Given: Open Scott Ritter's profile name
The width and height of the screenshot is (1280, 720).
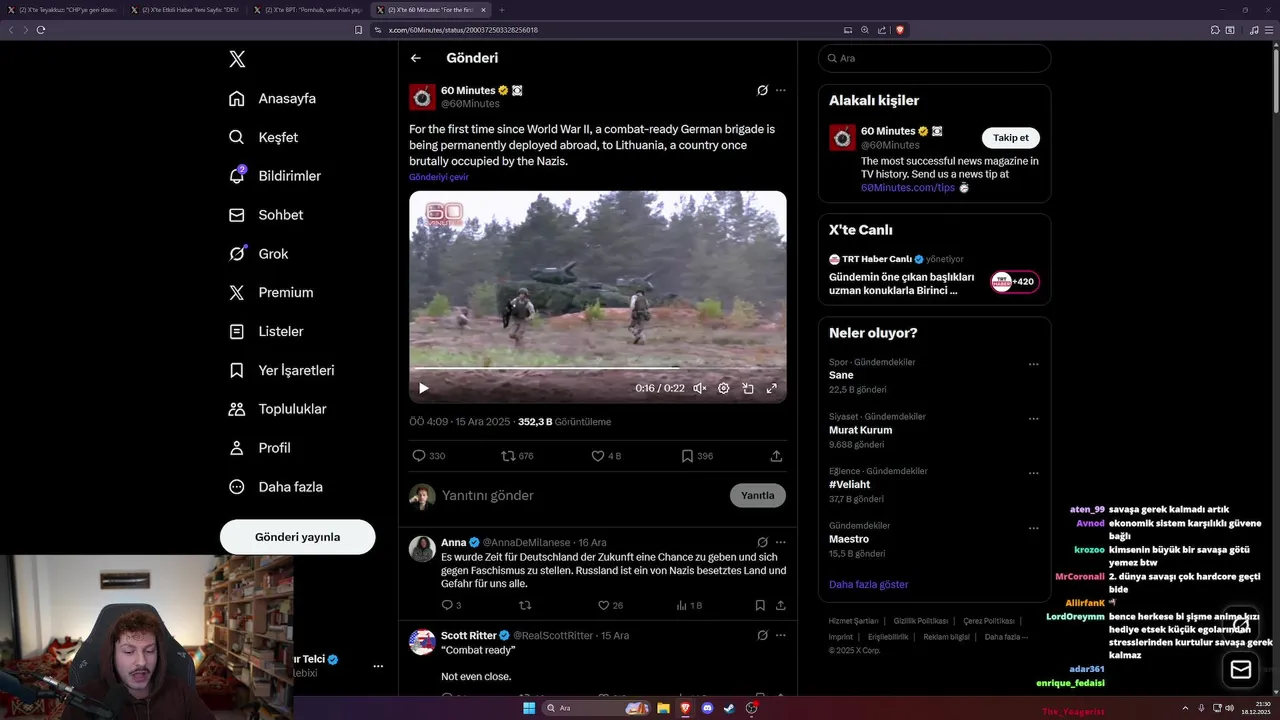Looking at the screenshot, I should 469,636.
